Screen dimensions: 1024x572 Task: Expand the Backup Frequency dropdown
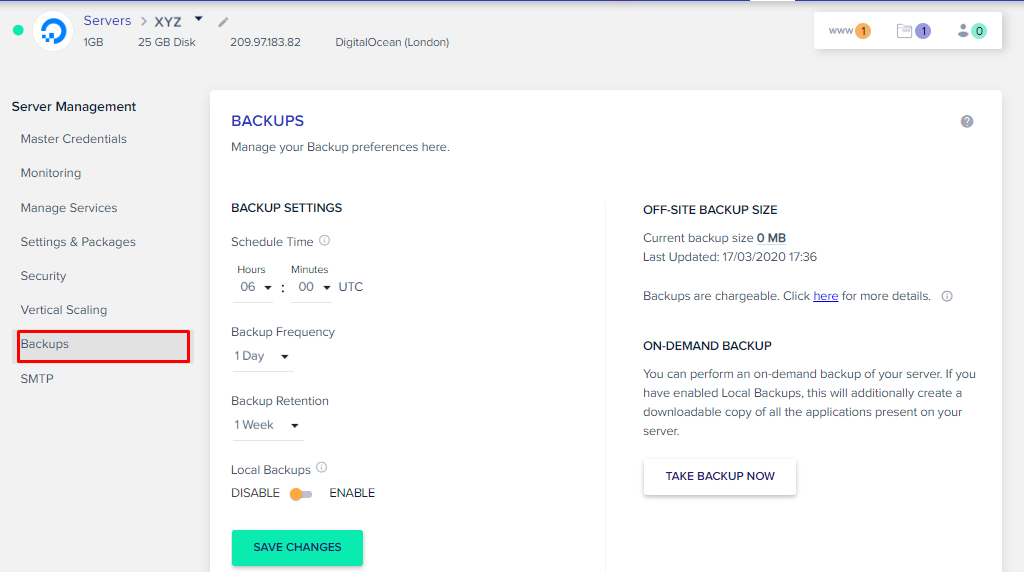(x=262, y=356)
